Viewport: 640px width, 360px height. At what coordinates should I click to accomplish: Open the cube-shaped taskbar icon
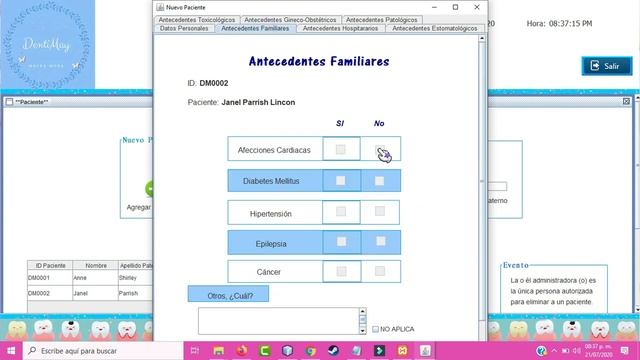287,351
